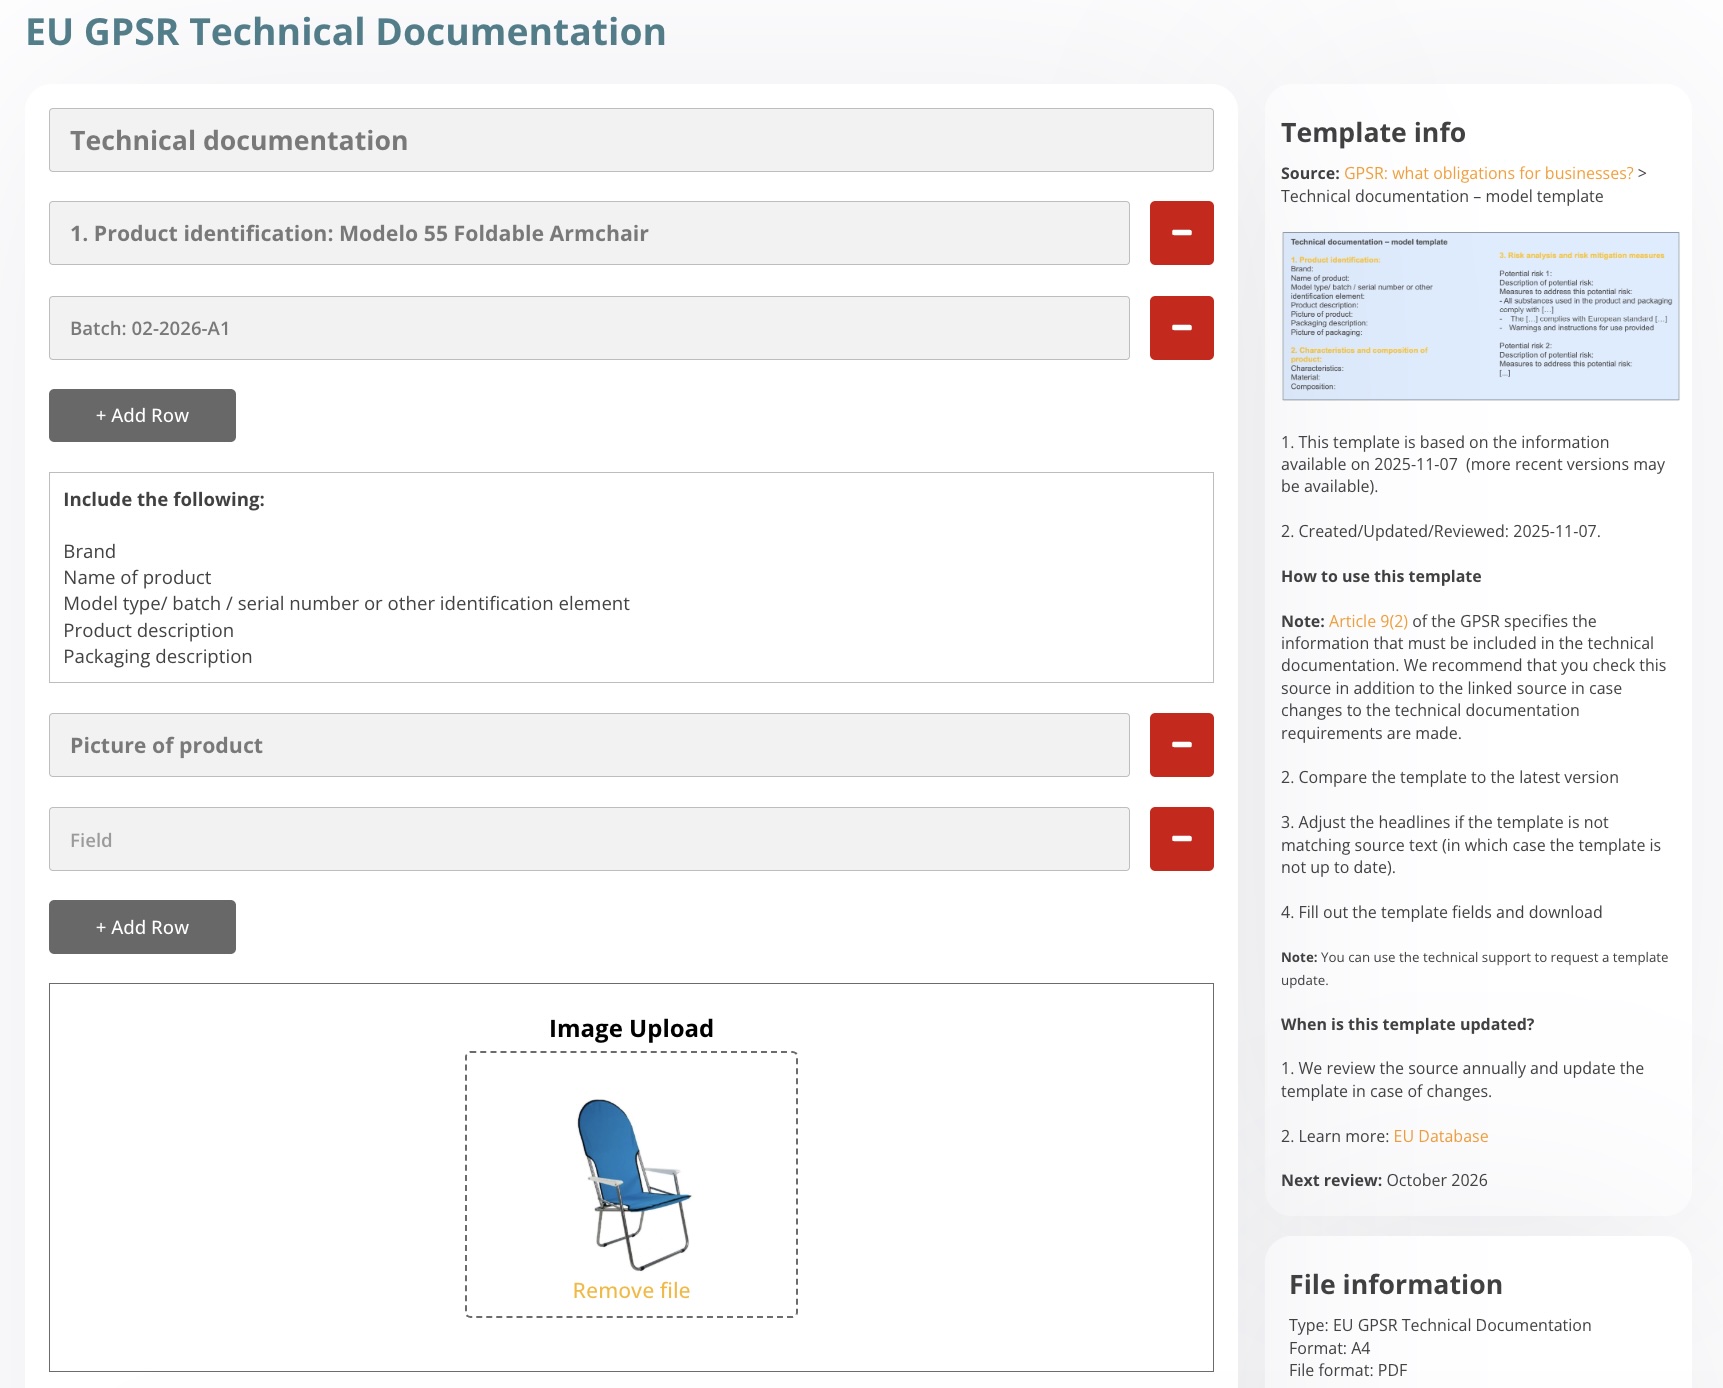Click Remove file under the chair image
Image resolution: width=1723 pixels, height=1388 pixels.
pyautogui.click(x=631, y=1290)
